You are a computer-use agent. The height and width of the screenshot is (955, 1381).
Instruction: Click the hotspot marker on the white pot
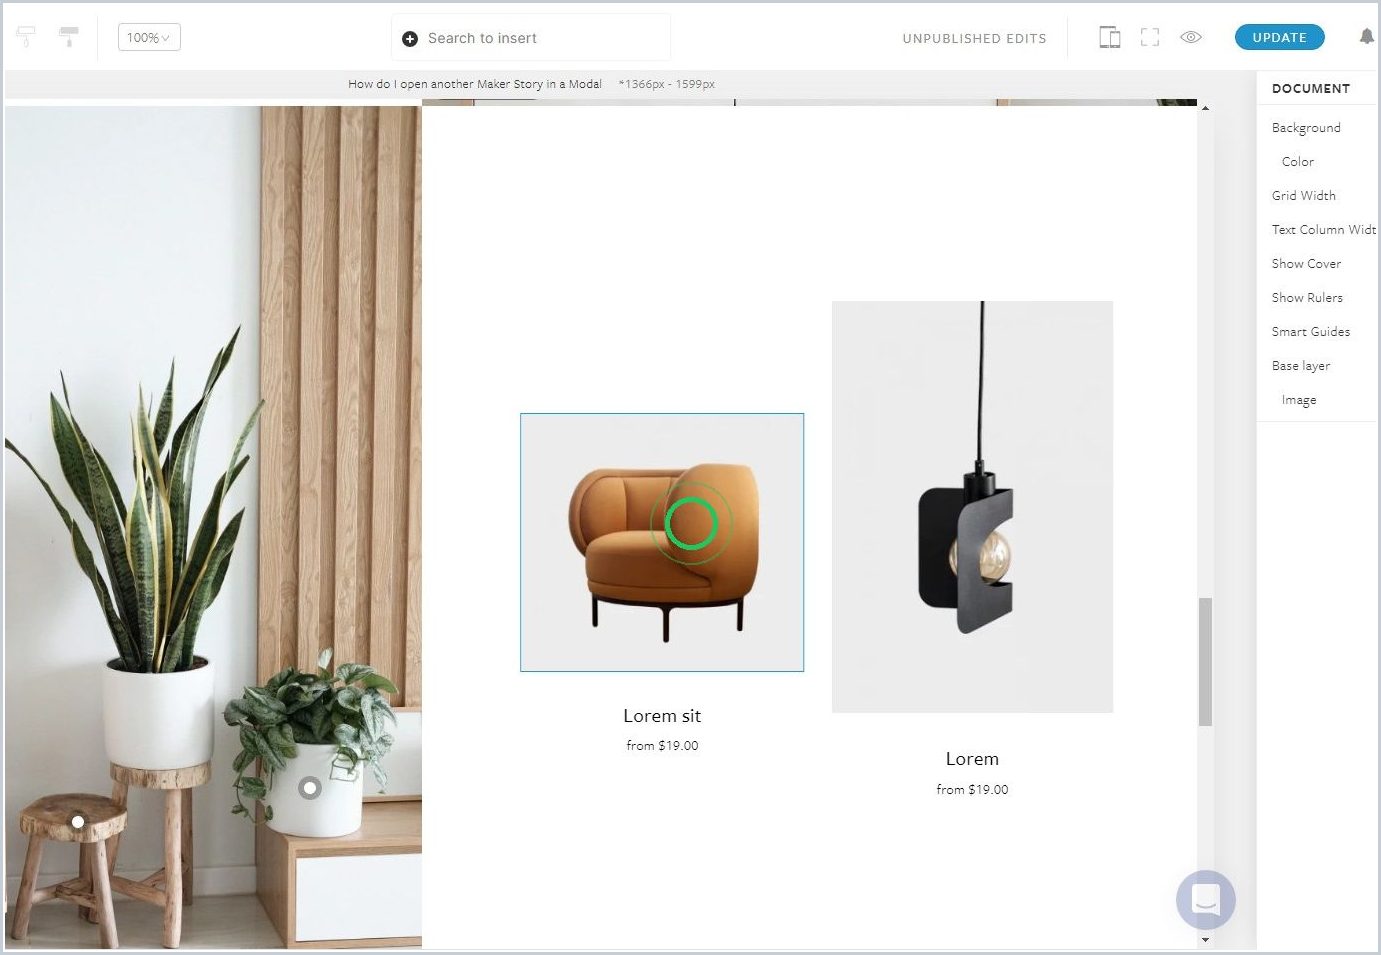pos(310,788)
